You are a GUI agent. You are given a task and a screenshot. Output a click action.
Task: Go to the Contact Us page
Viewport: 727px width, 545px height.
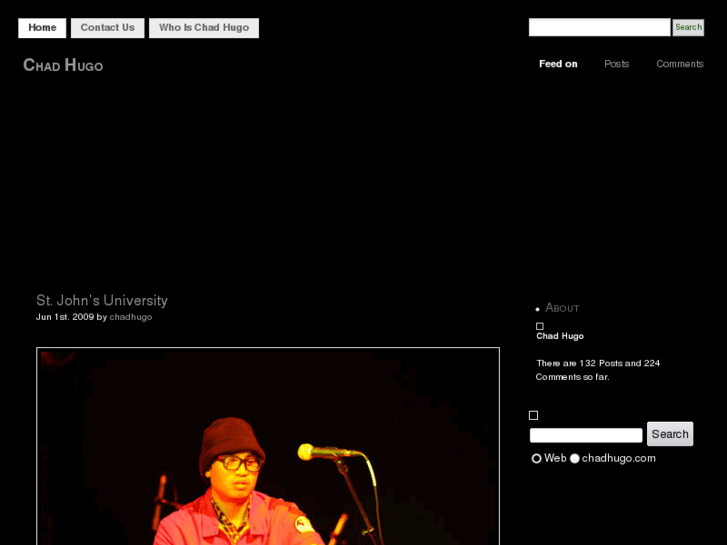click(x=107, y=28)
